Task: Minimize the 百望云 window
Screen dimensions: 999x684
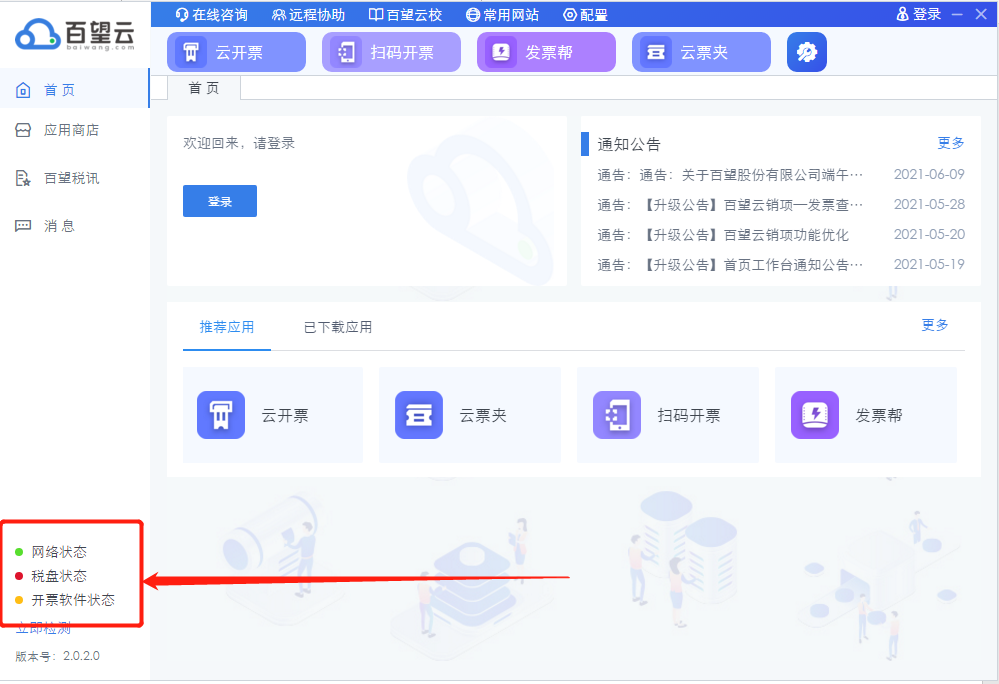Action: point(957,14)
